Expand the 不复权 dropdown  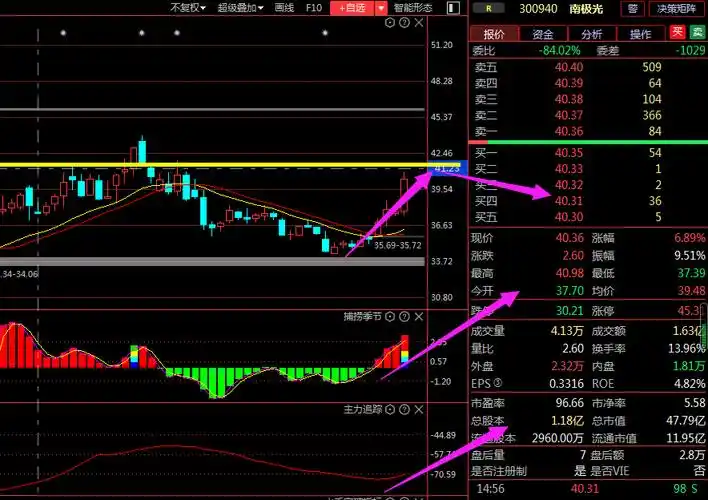187,8
